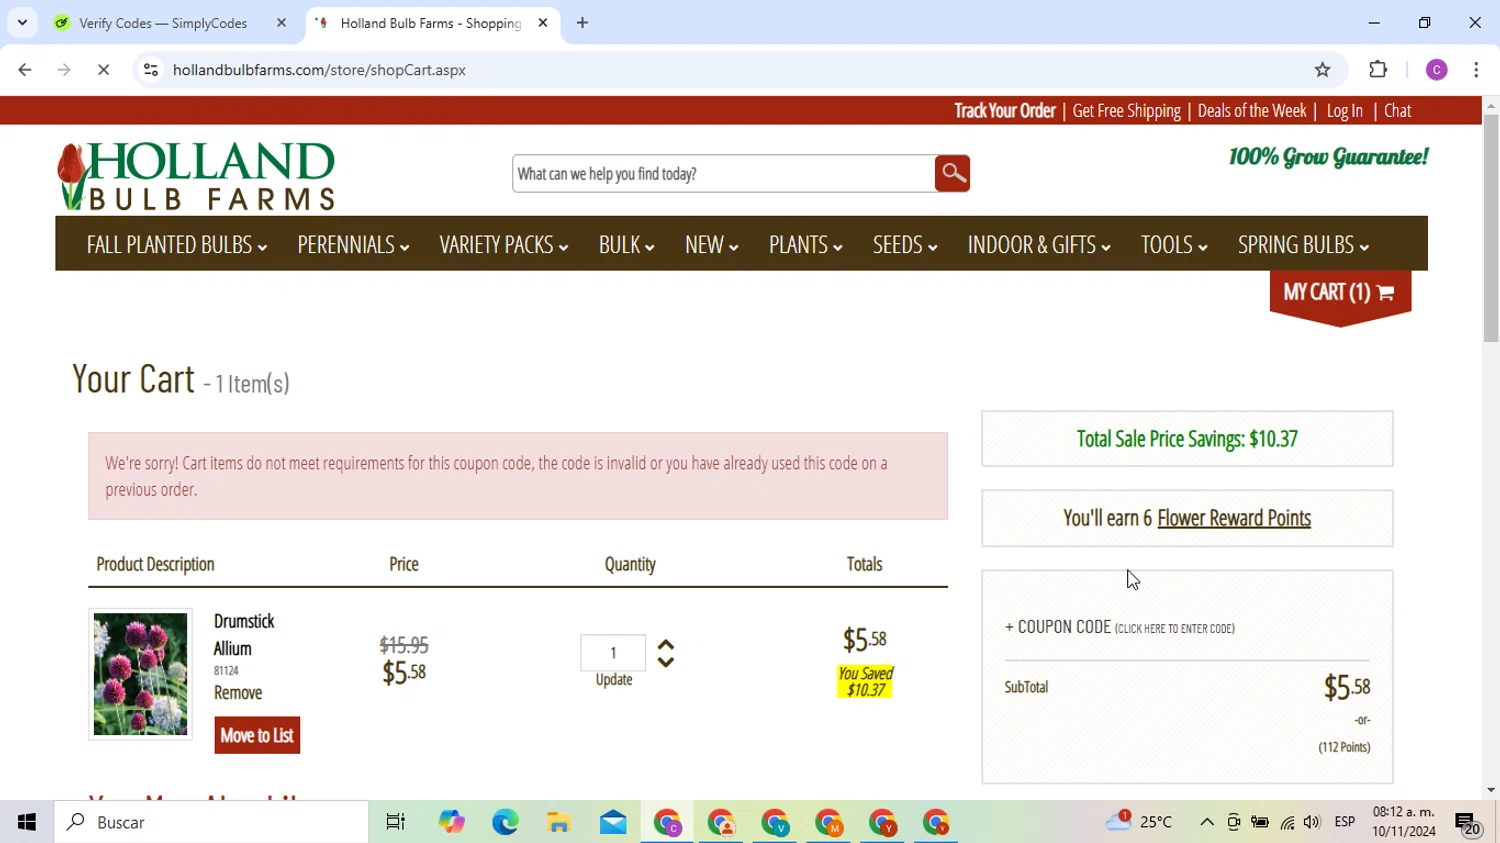Click the ESP language indicator
This screenshot has width=1500, height=843.
coord(1345,822)
